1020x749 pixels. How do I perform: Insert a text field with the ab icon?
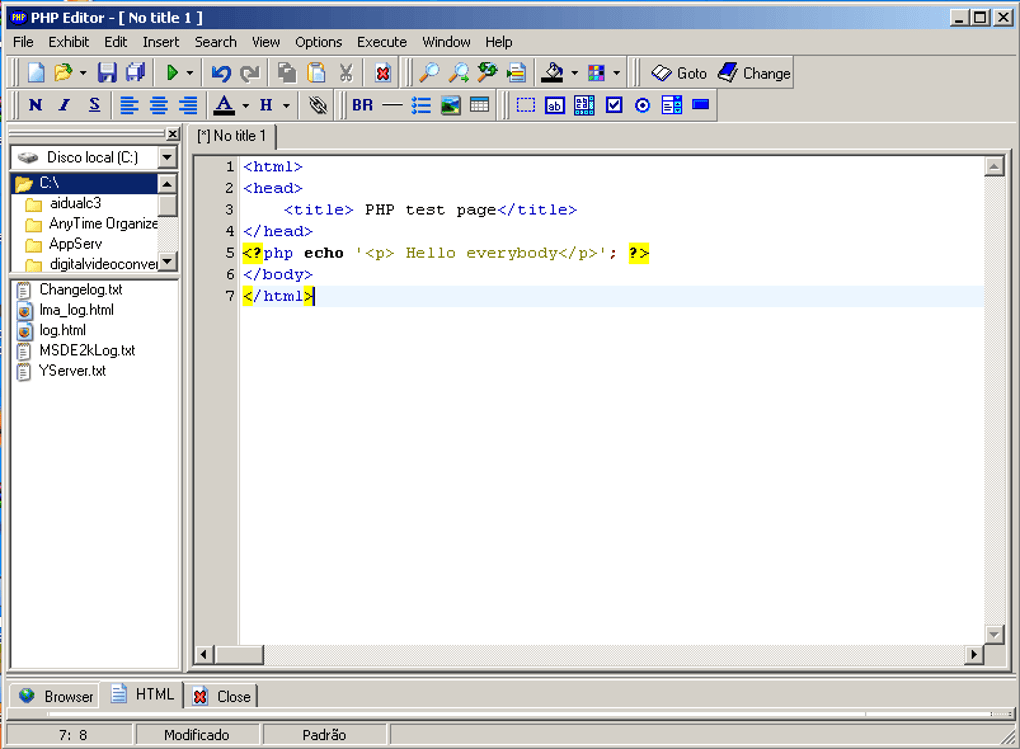[555, 105]
